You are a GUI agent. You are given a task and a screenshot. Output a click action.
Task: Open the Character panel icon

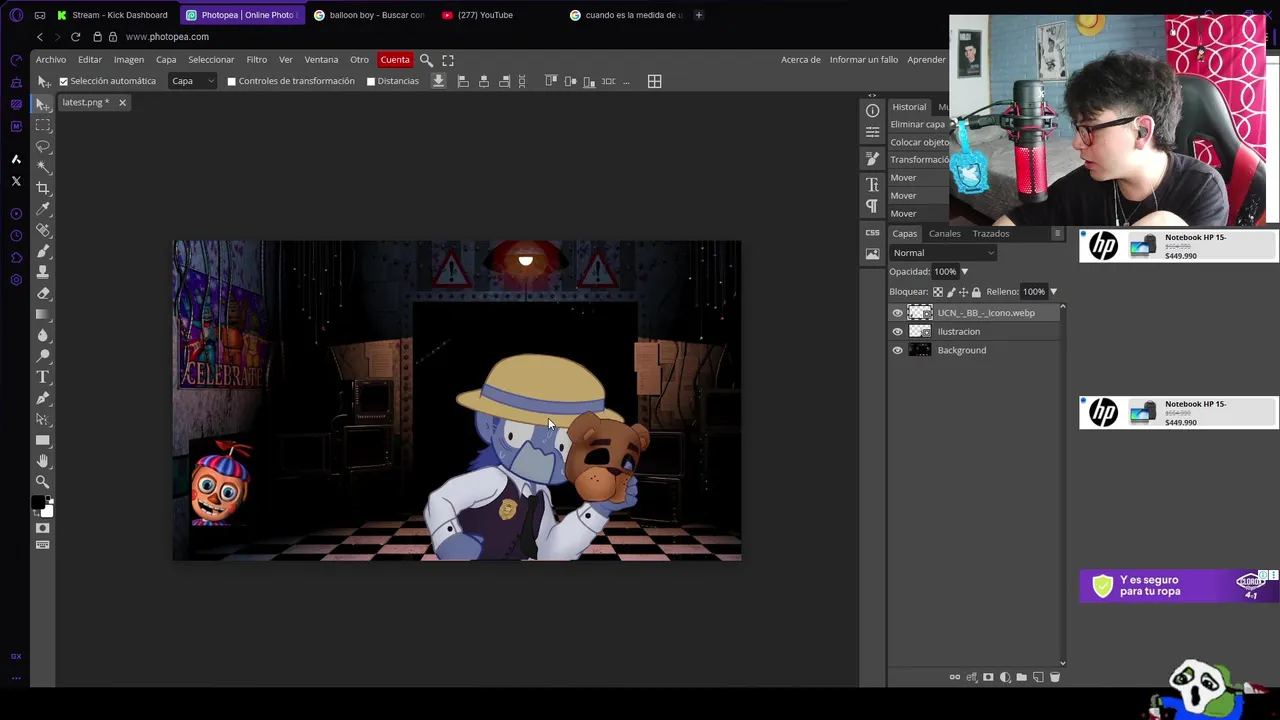click(872, 185)
